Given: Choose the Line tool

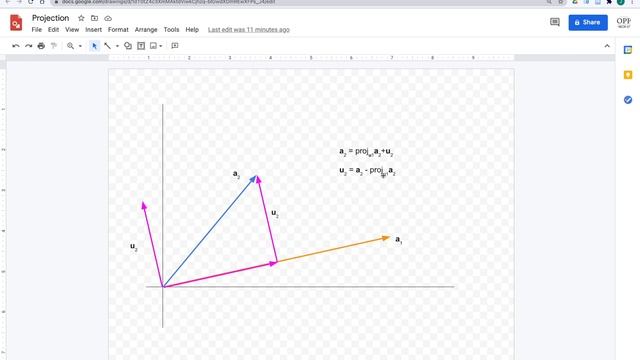Looking at the screenshot, I should pos(107,46).
